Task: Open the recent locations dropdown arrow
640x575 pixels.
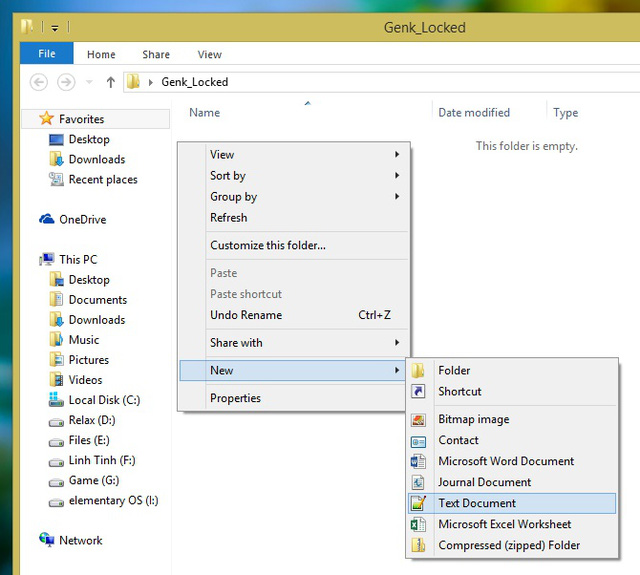Action: coord(89,82)
